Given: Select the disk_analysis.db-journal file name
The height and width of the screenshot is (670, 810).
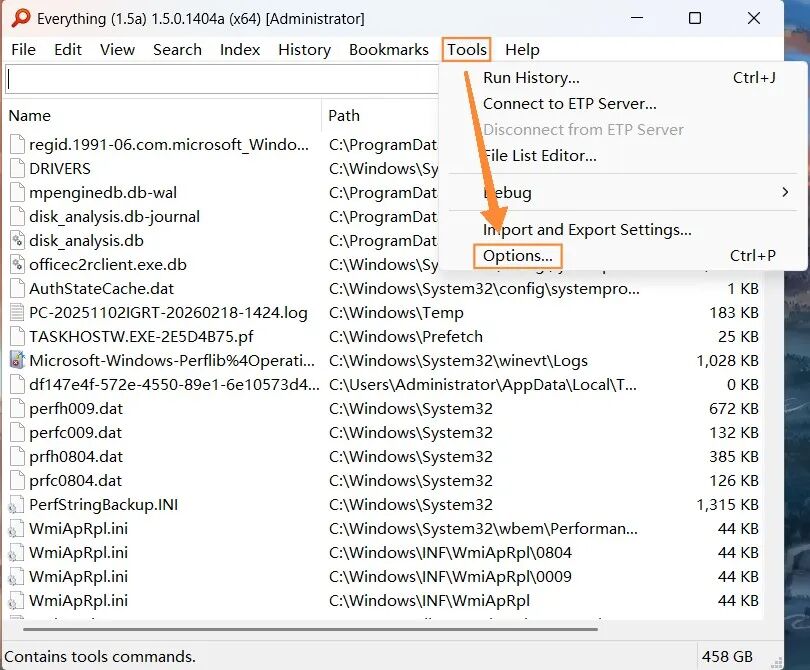Looking at the screenshot, I should tap(114, 216).
